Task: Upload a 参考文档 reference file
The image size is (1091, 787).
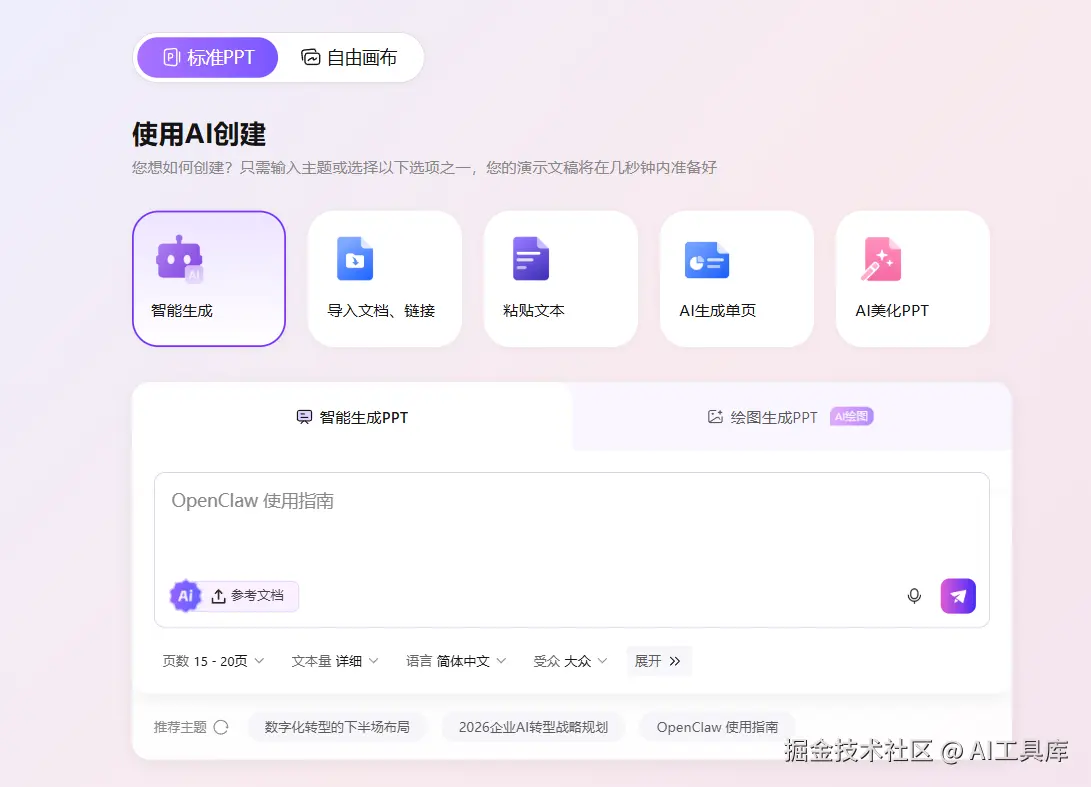Action: 248,596
